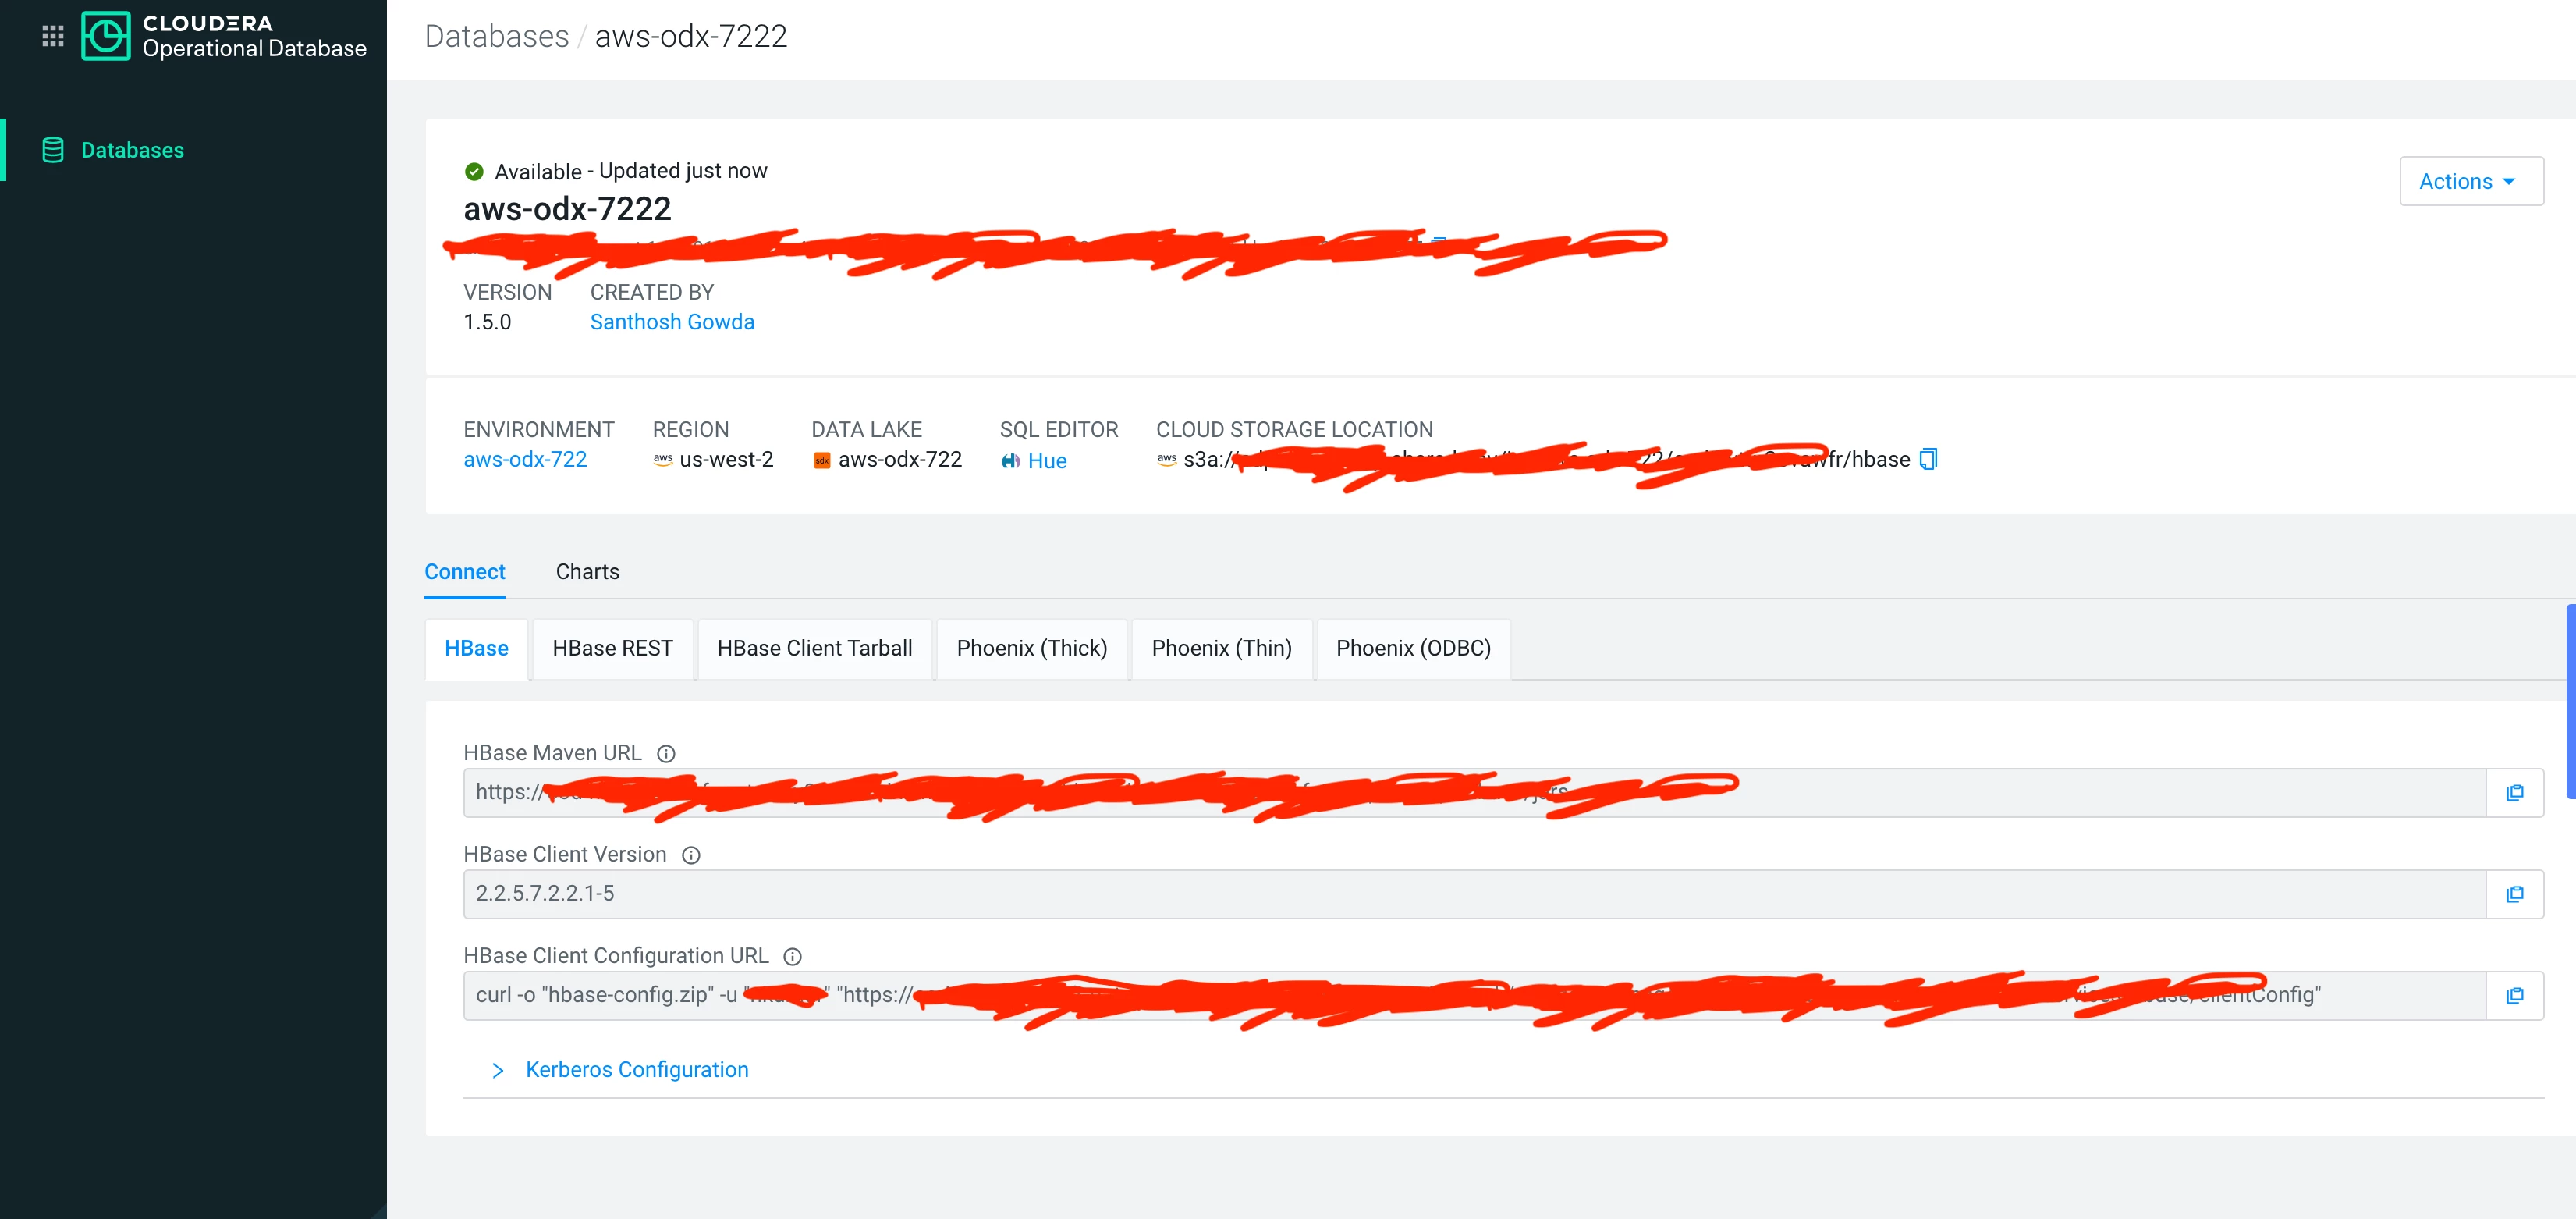
Task: Go to Databases breadcrumb
Action: click(496, 36)
